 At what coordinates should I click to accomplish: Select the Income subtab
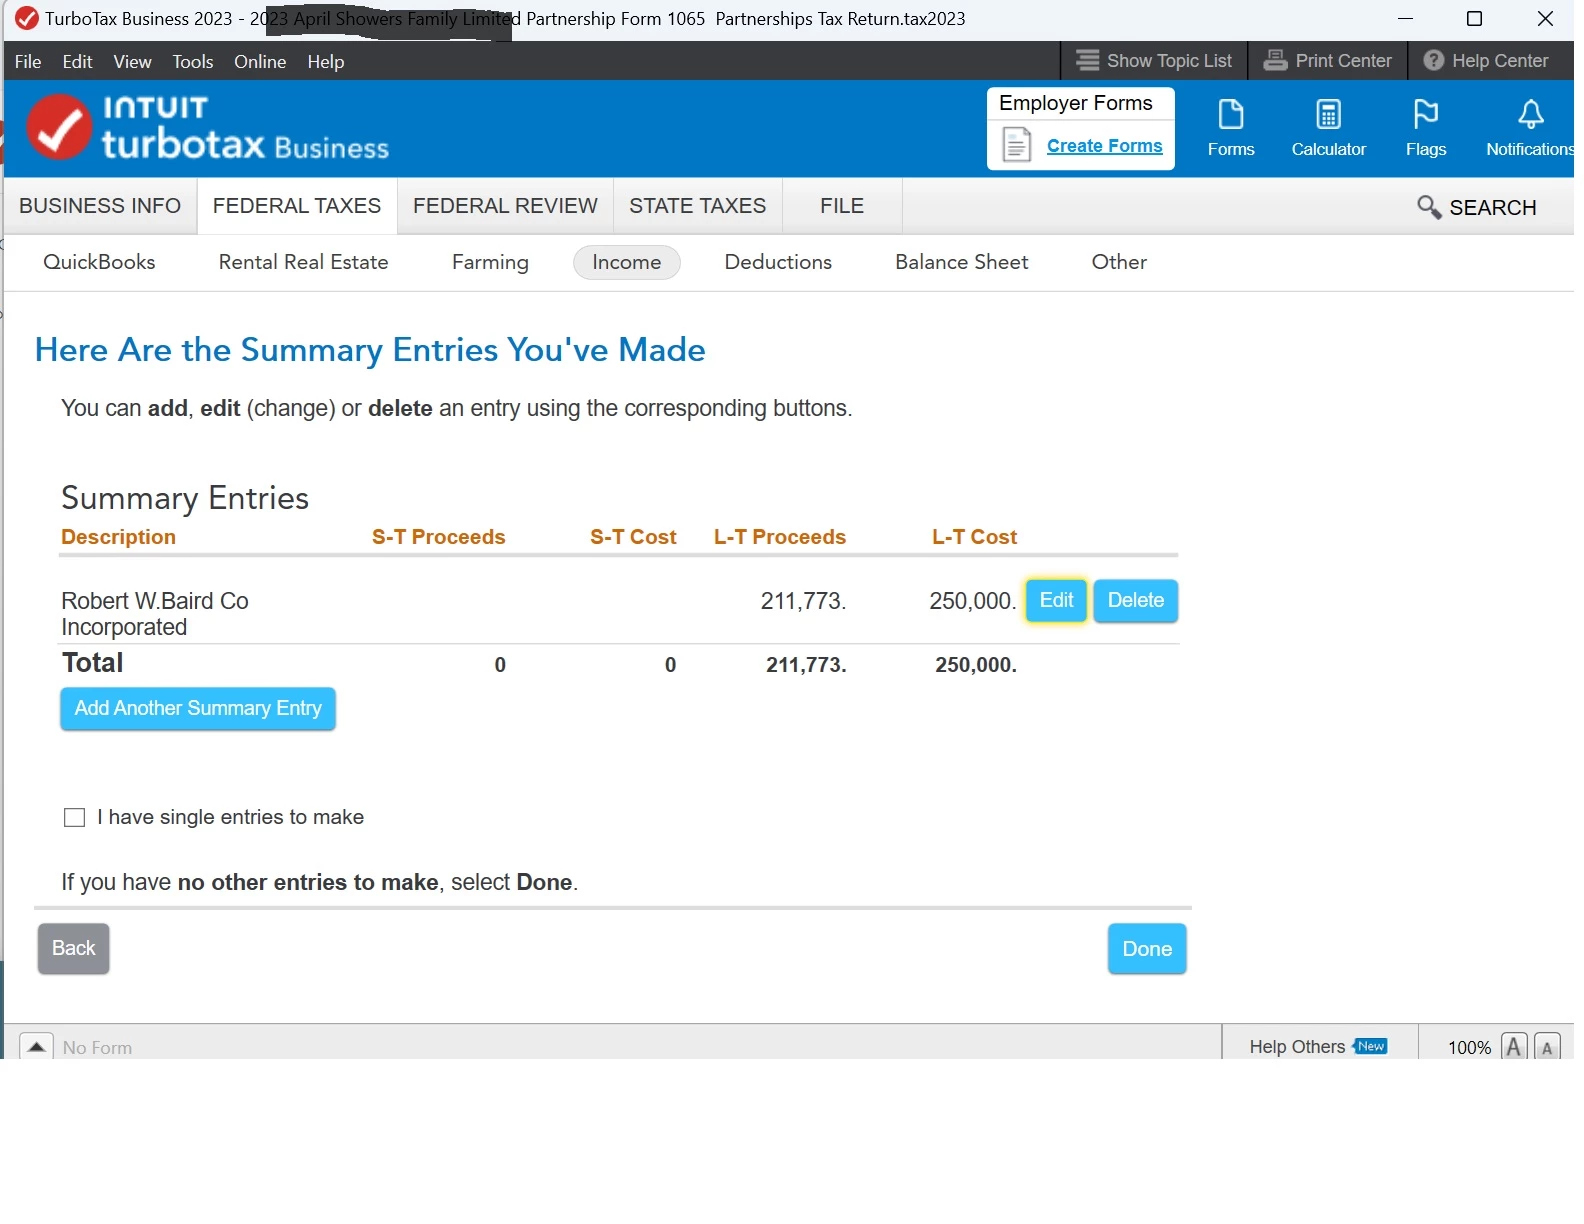pyautogui.click(x=626, y=262)
